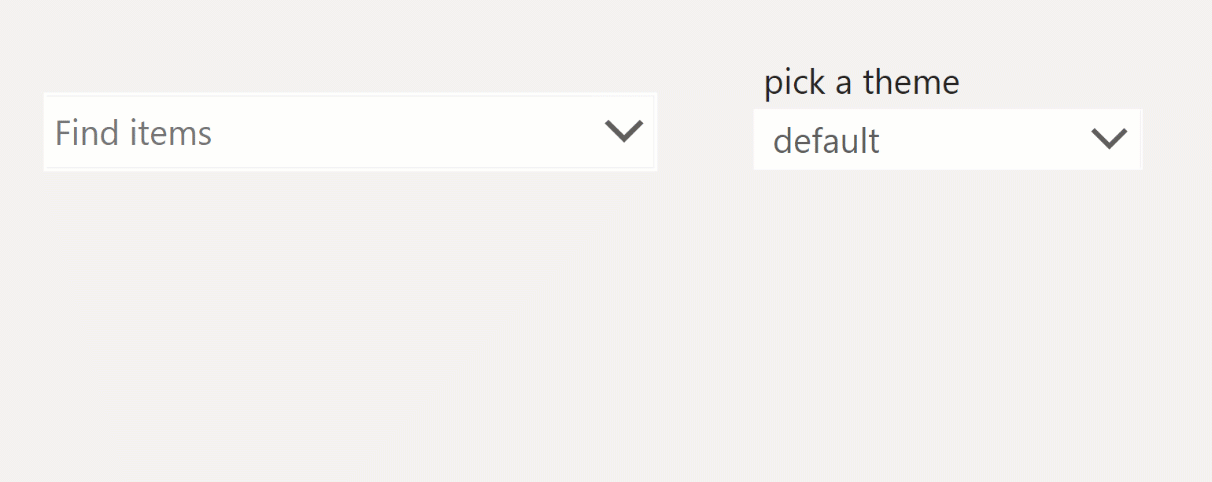Screen dimensions: 1212x482
Task: Expand the Find items combo box
Action: [x=624, y=132]
